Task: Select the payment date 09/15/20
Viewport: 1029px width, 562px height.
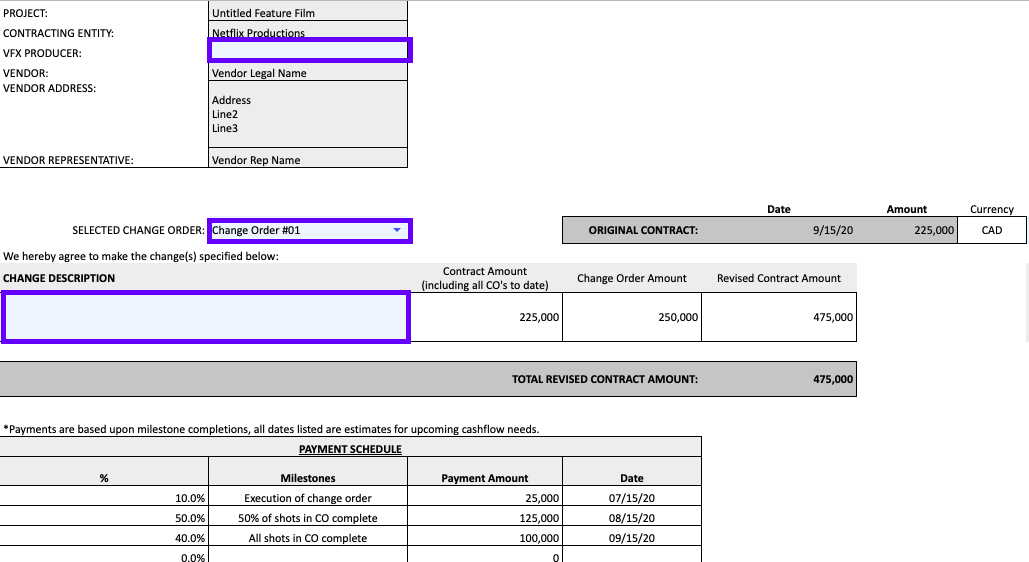Action: [x=632, y=538]
